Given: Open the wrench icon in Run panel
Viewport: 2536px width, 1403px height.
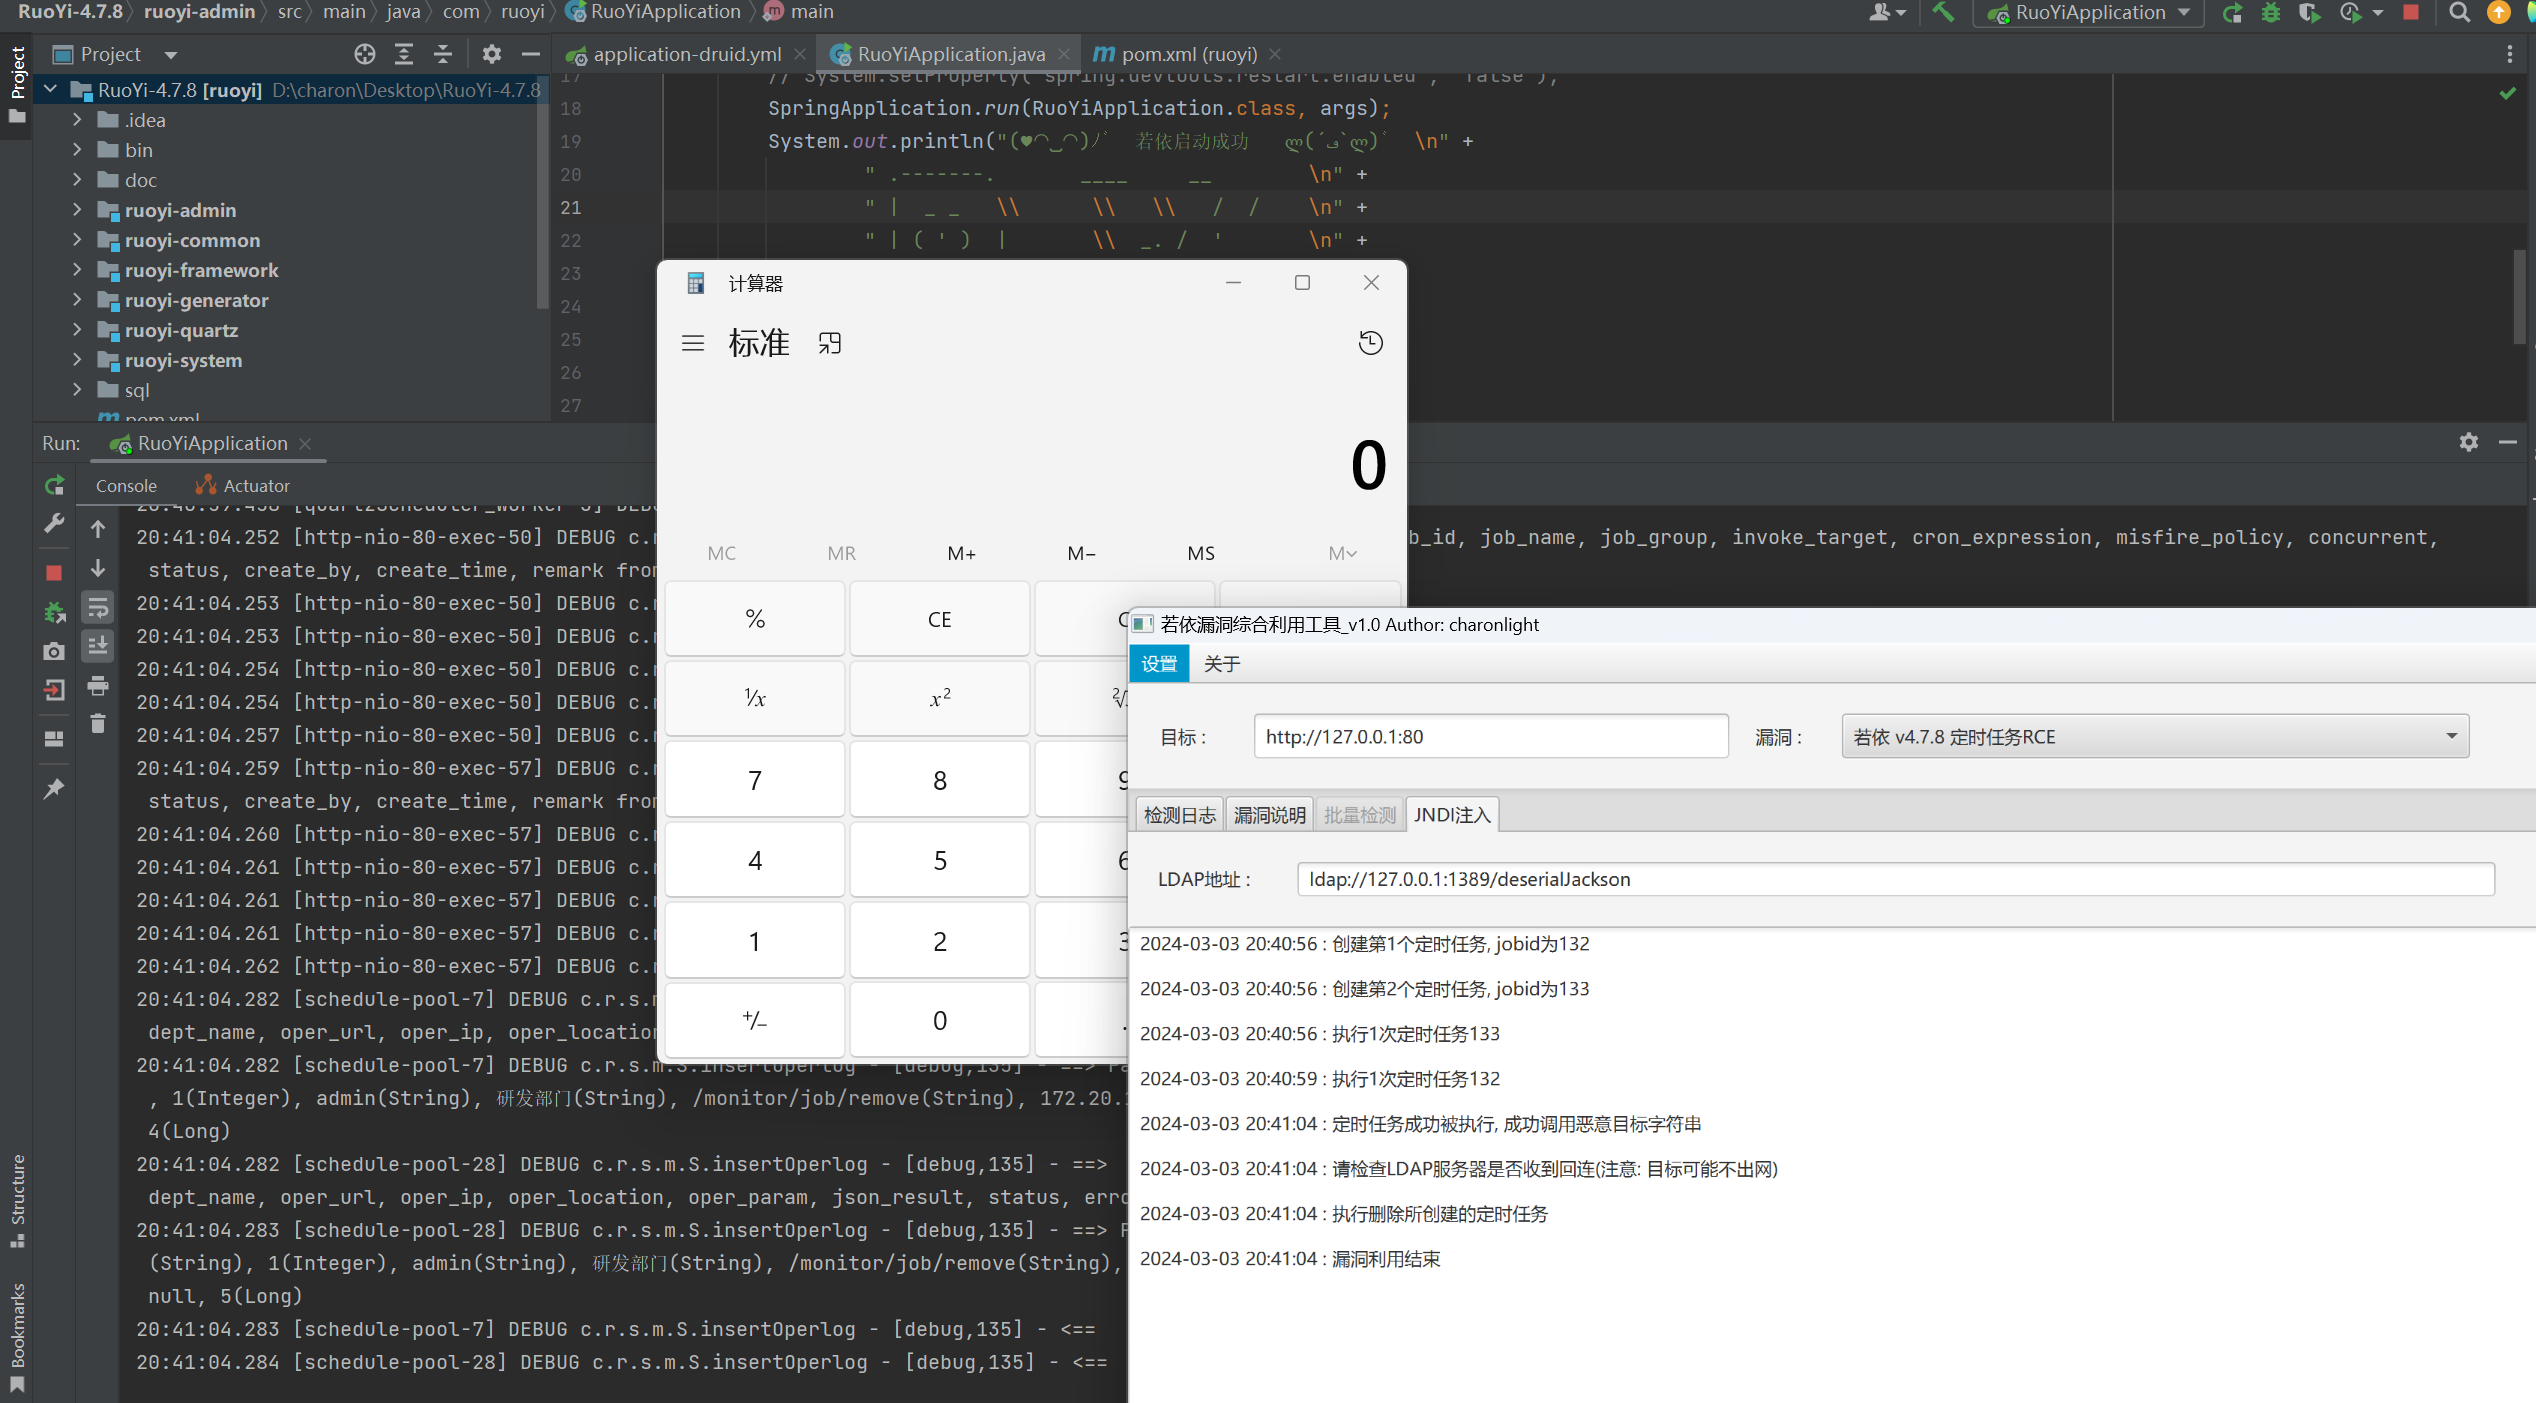Looking at the screenshot, I should [54, 524].
